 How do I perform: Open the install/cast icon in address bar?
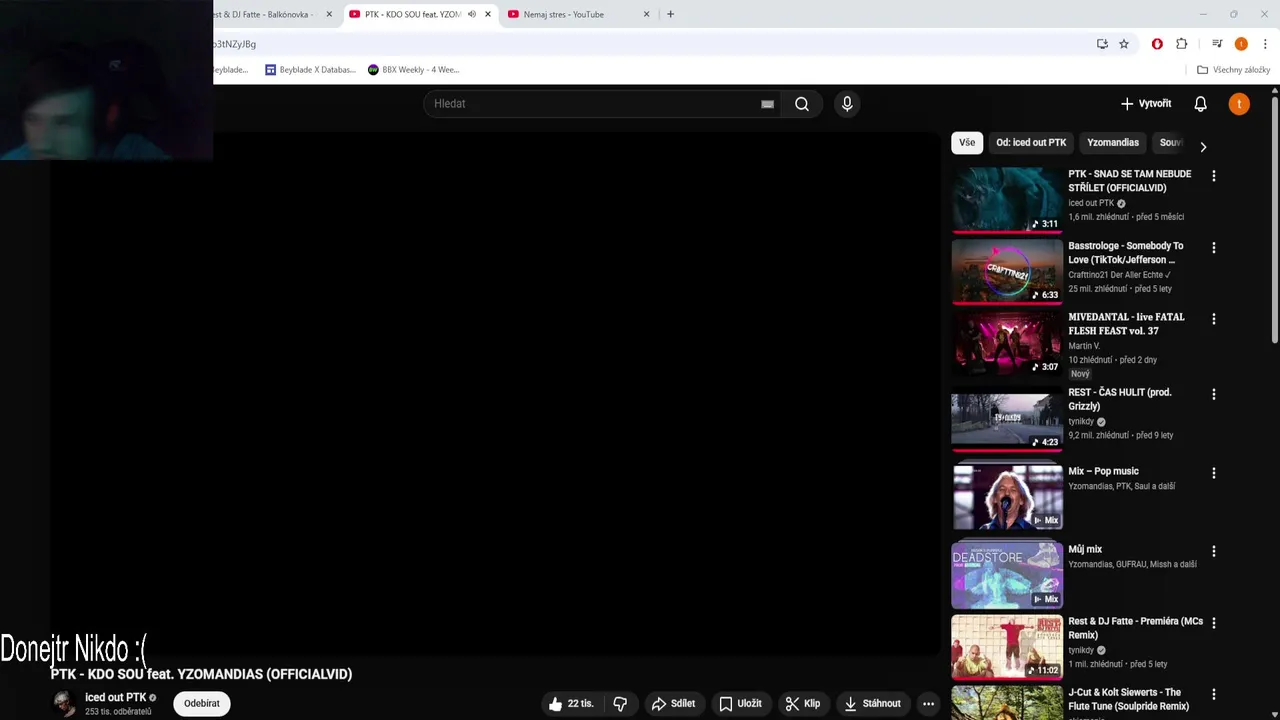[1102, 44]
